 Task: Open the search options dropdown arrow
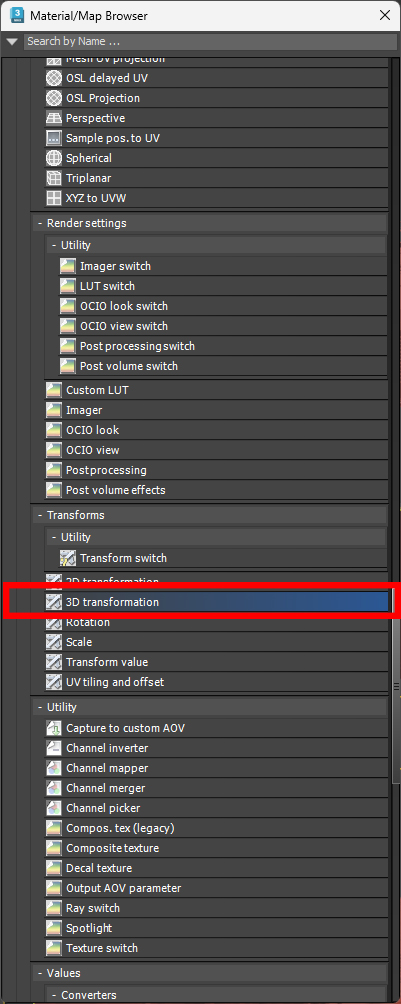[x=12, y=42]
